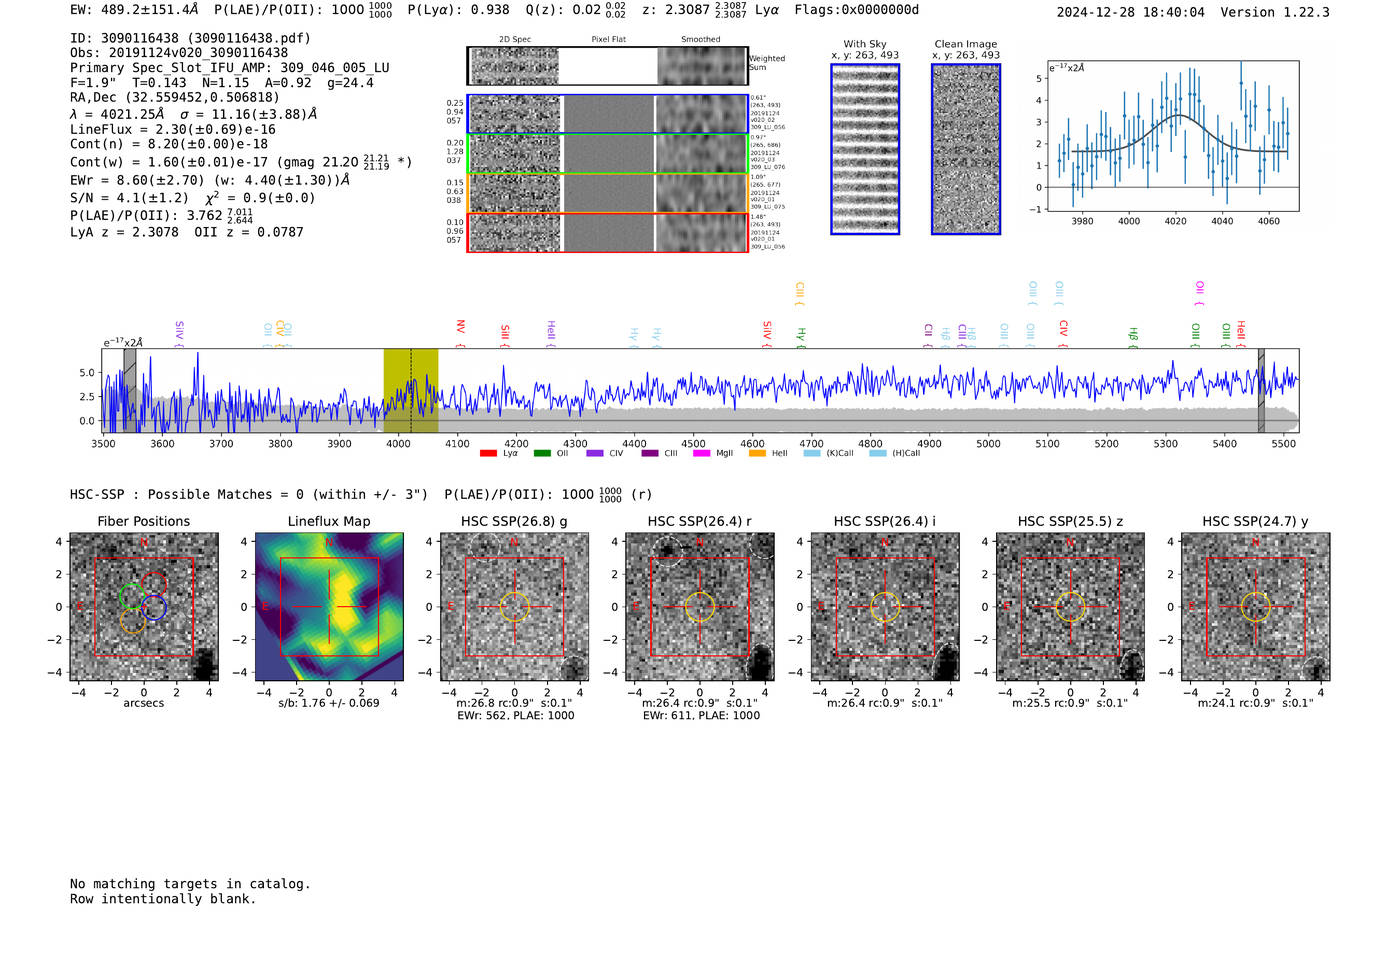Screen dimensions: 1400x953
Task: Click the 2D Spec column header
Action: [x=515, y=40]
